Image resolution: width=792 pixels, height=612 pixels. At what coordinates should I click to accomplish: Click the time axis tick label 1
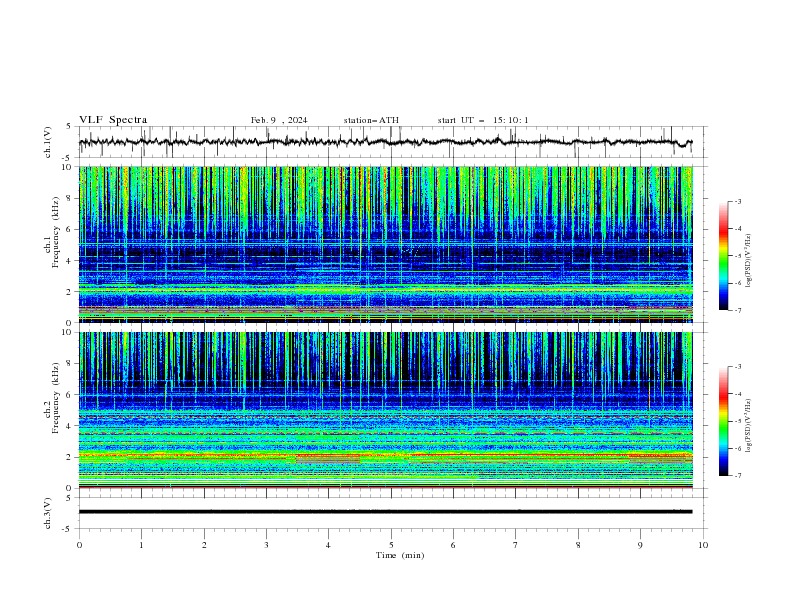[x=141, y=545]
